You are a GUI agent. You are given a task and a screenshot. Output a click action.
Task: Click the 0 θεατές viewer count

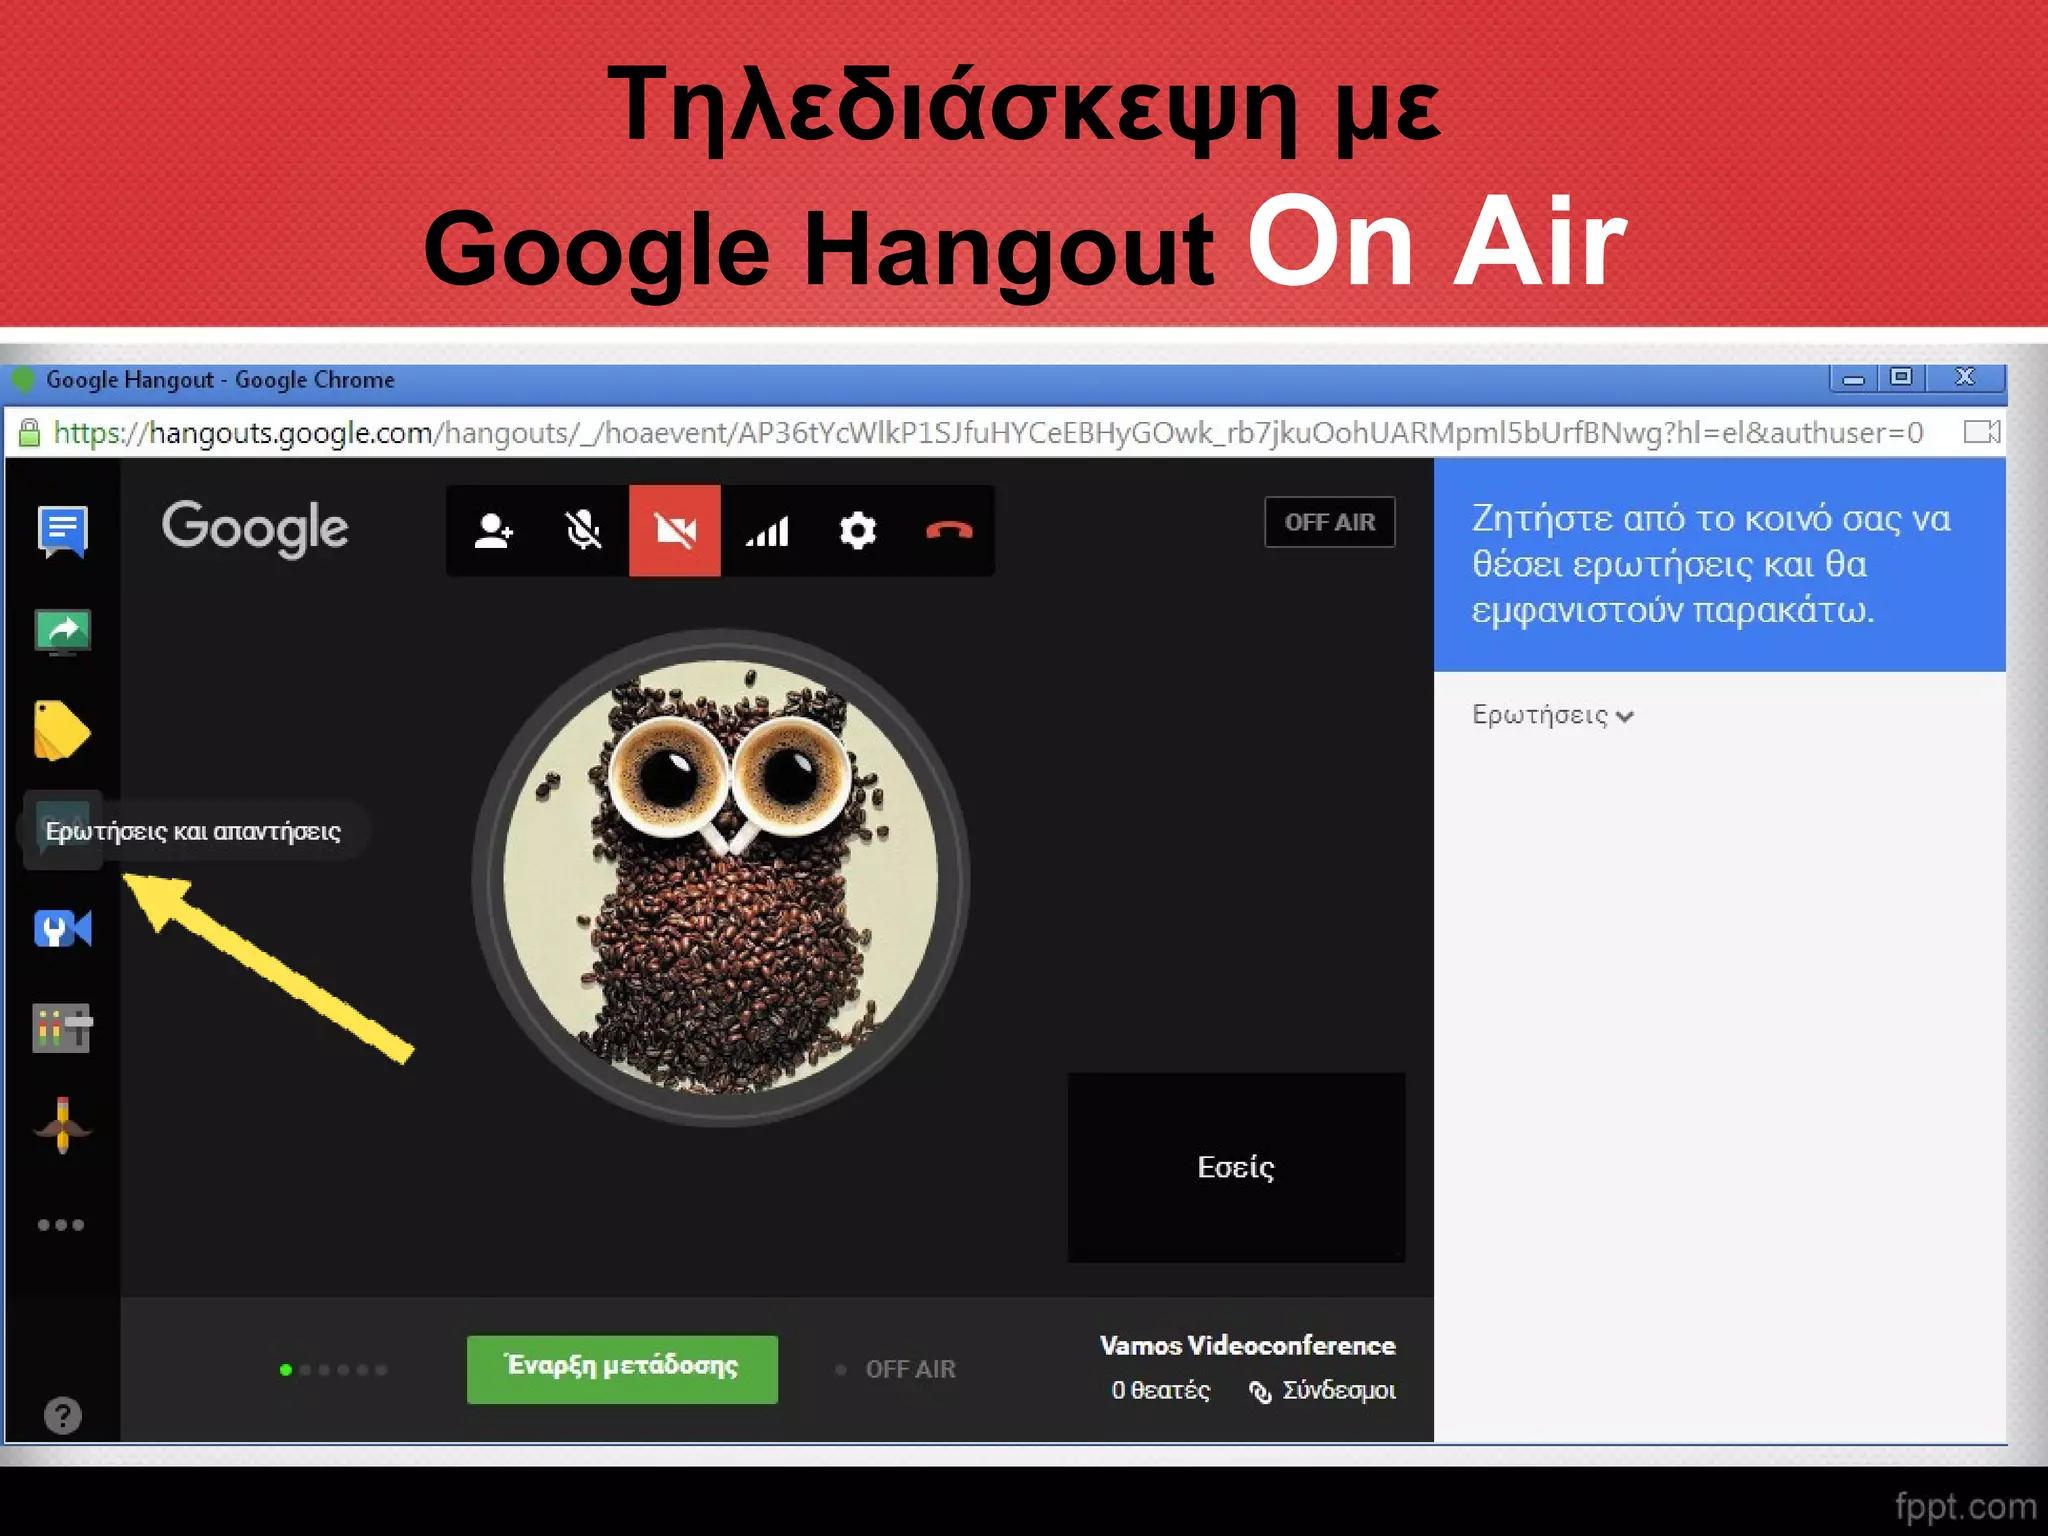click(1161, 1390)
